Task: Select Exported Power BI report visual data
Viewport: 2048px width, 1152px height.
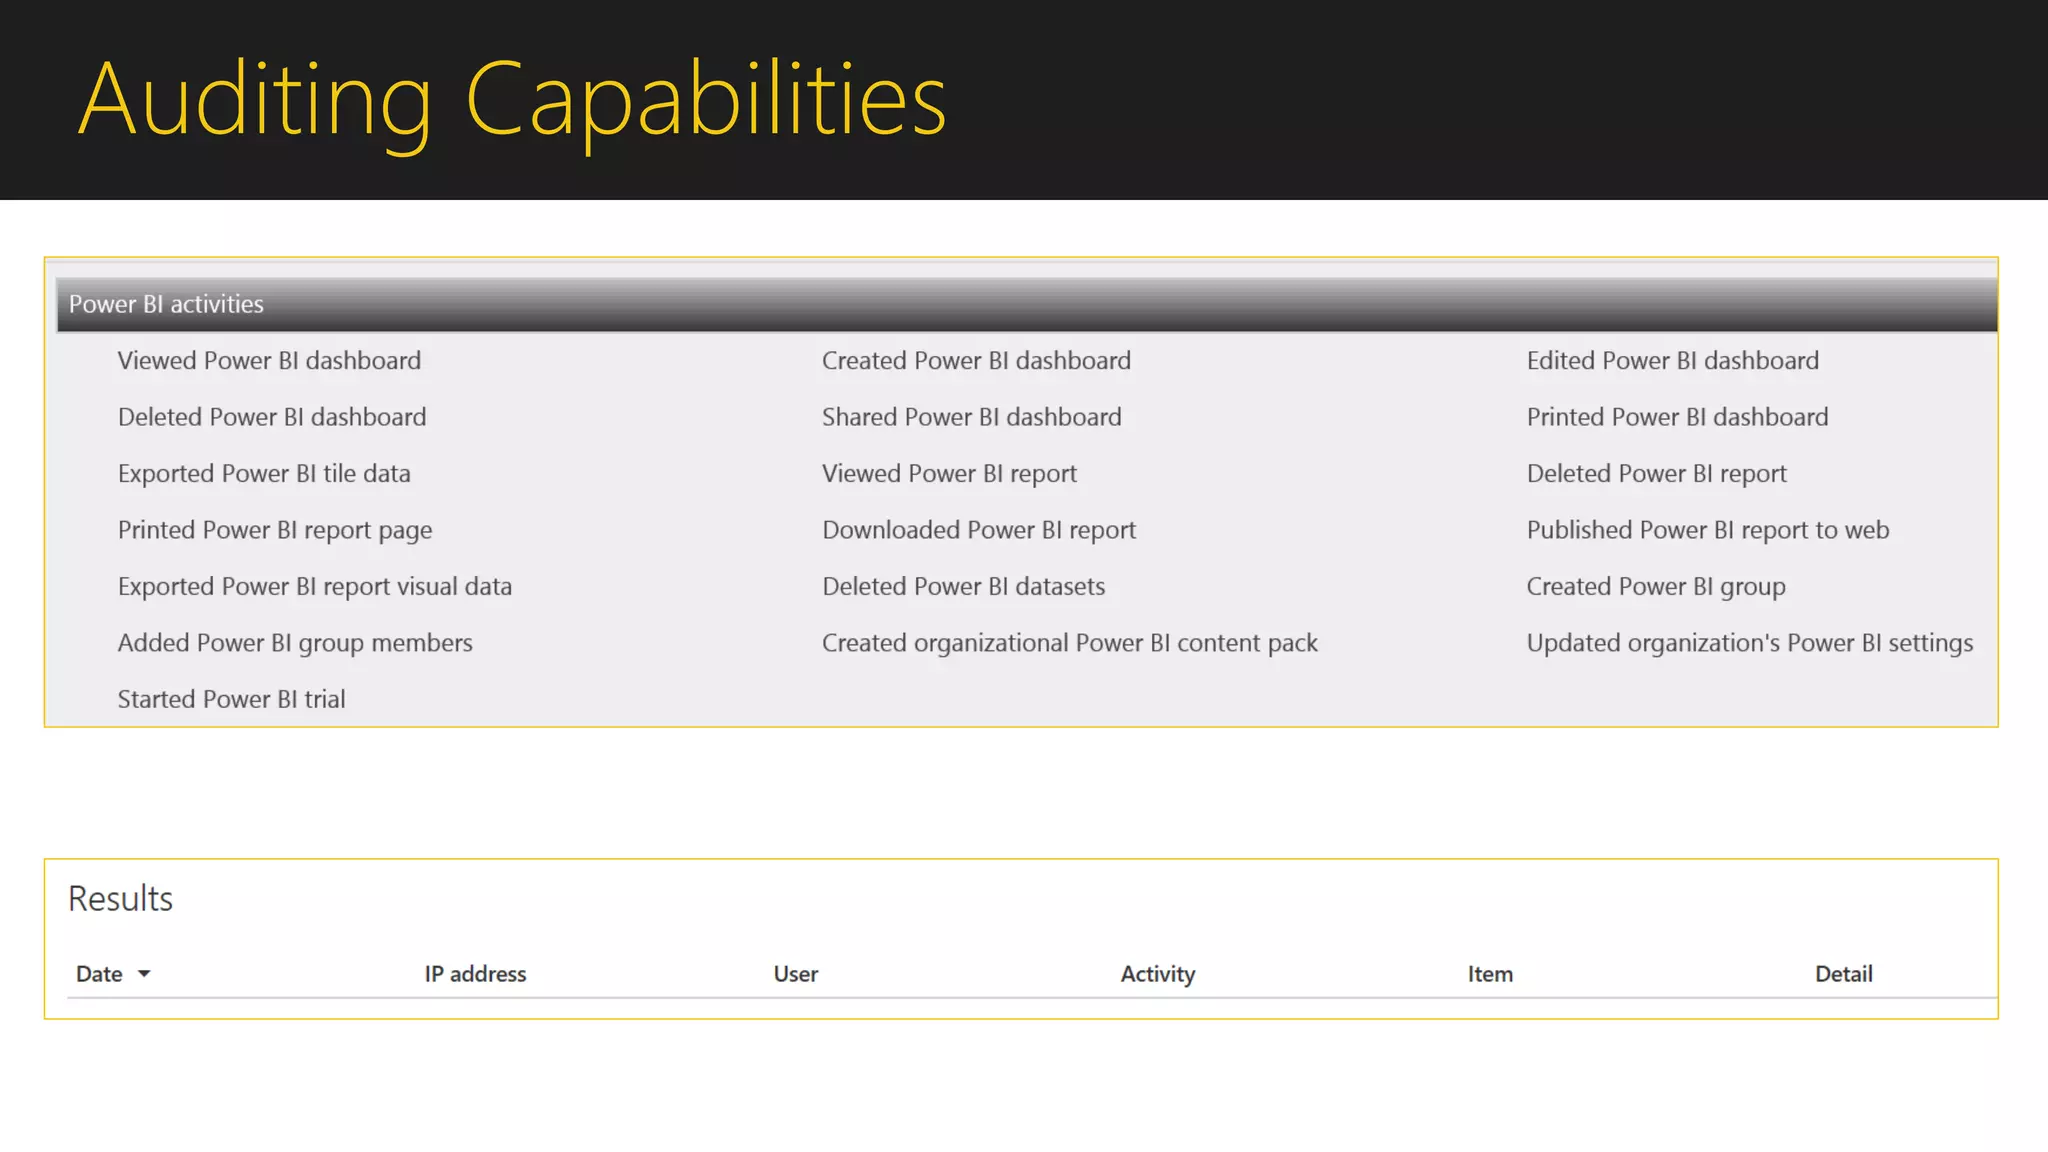Action: (x=315, y=587)
